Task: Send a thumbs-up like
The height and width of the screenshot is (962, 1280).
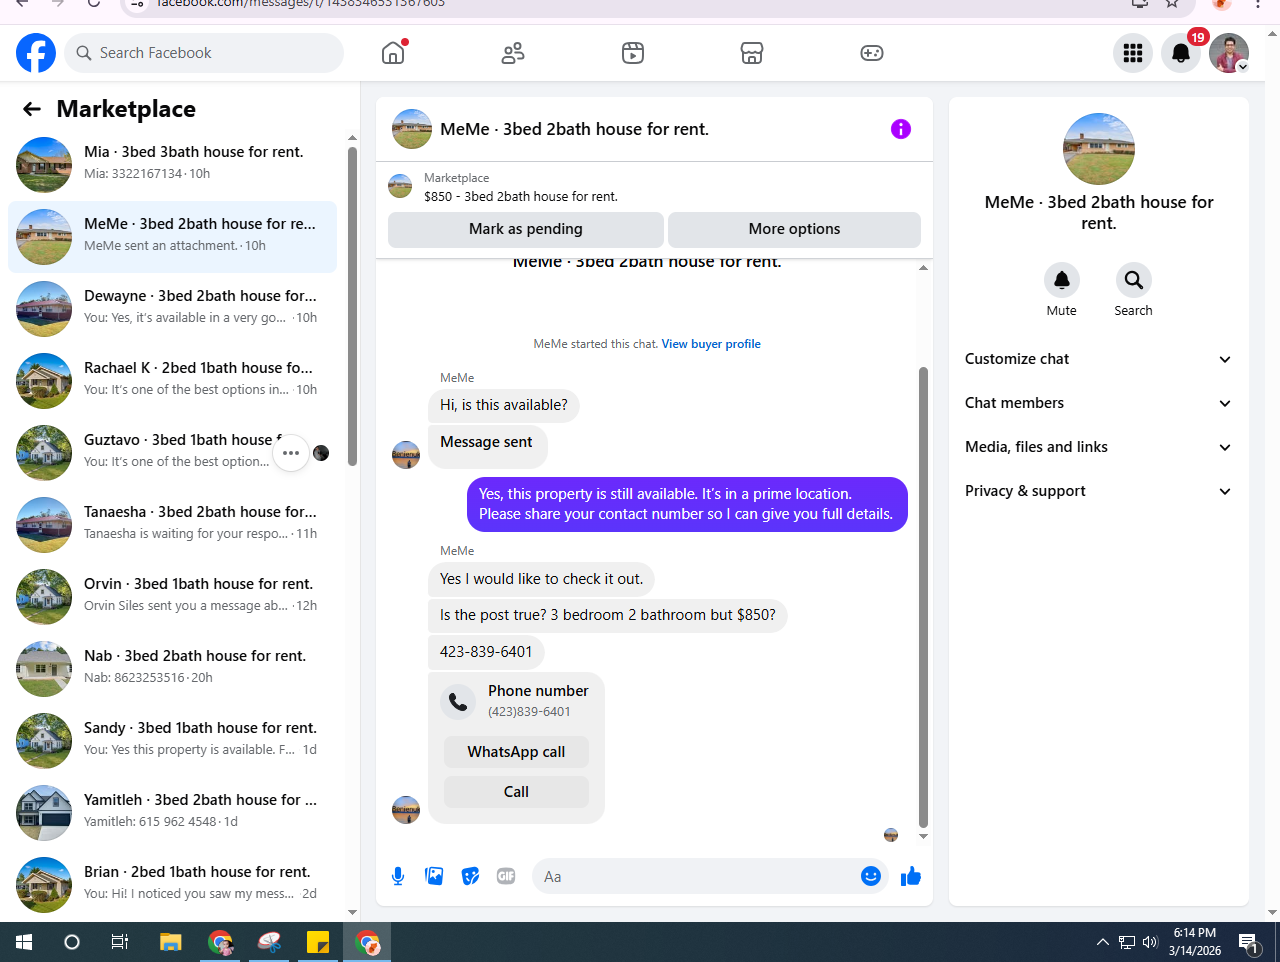Action: tap(911, 877)
